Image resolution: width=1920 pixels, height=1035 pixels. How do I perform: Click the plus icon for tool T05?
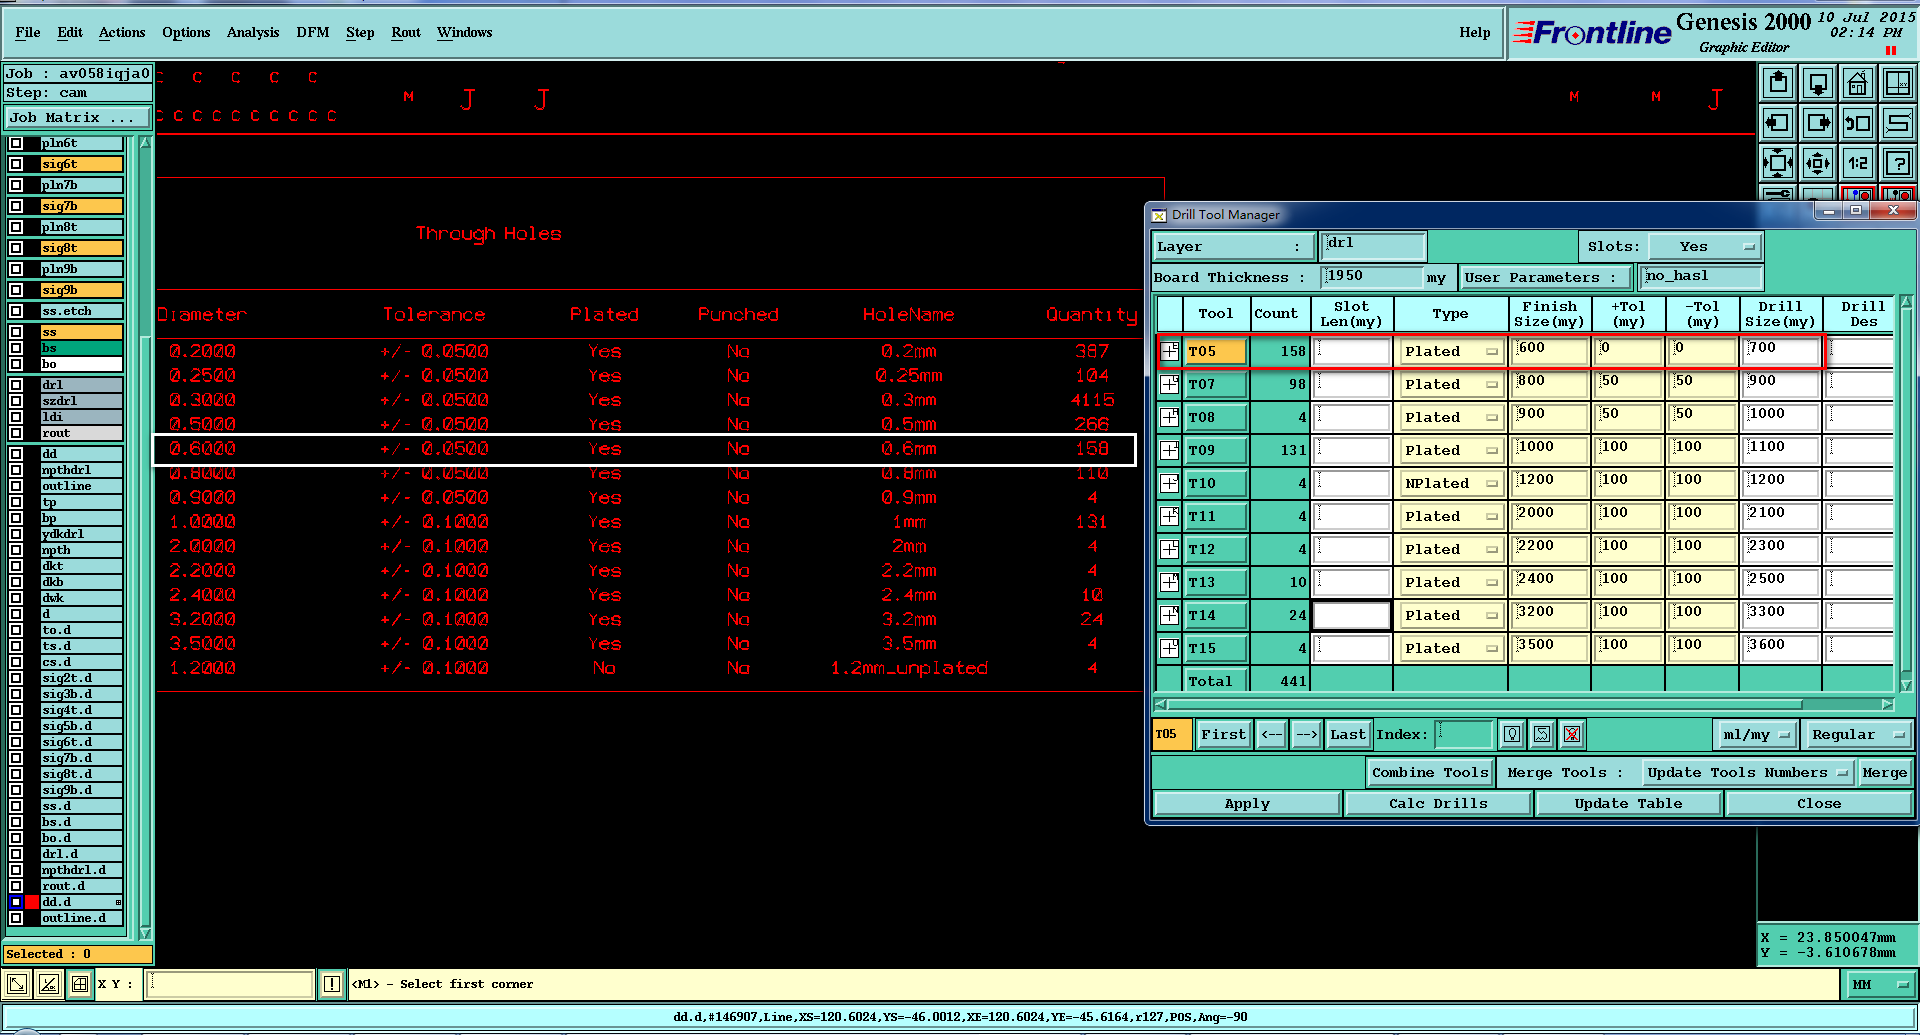coord(1170,351)
